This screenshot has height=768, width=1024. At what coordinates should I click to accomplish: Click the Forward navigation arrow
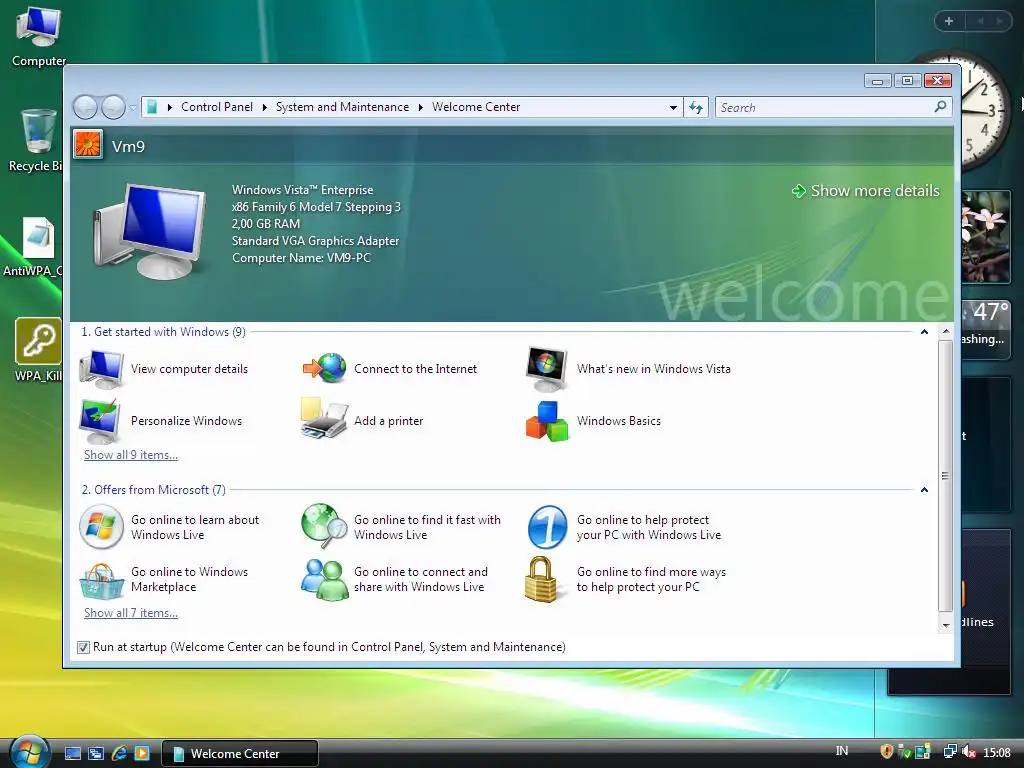tap(112, 107)
